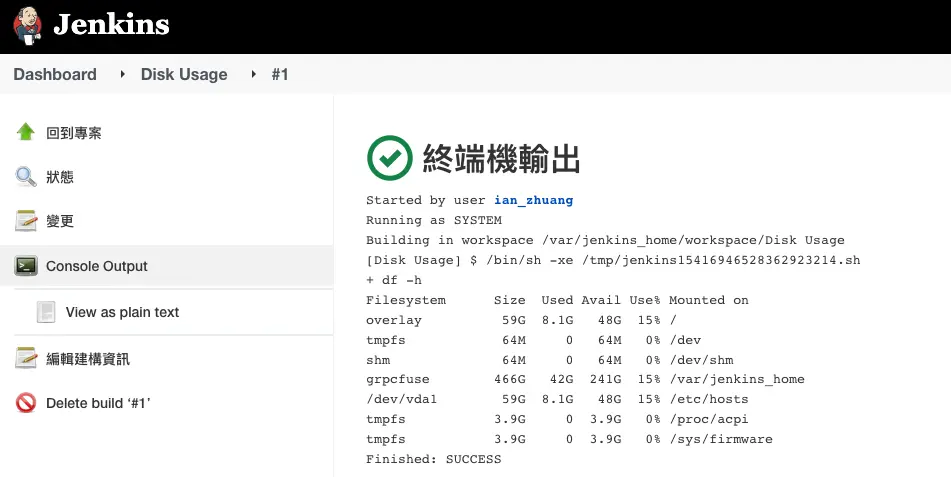
Task: Open the 狀態 status page
Action: (x=60, y=177)
